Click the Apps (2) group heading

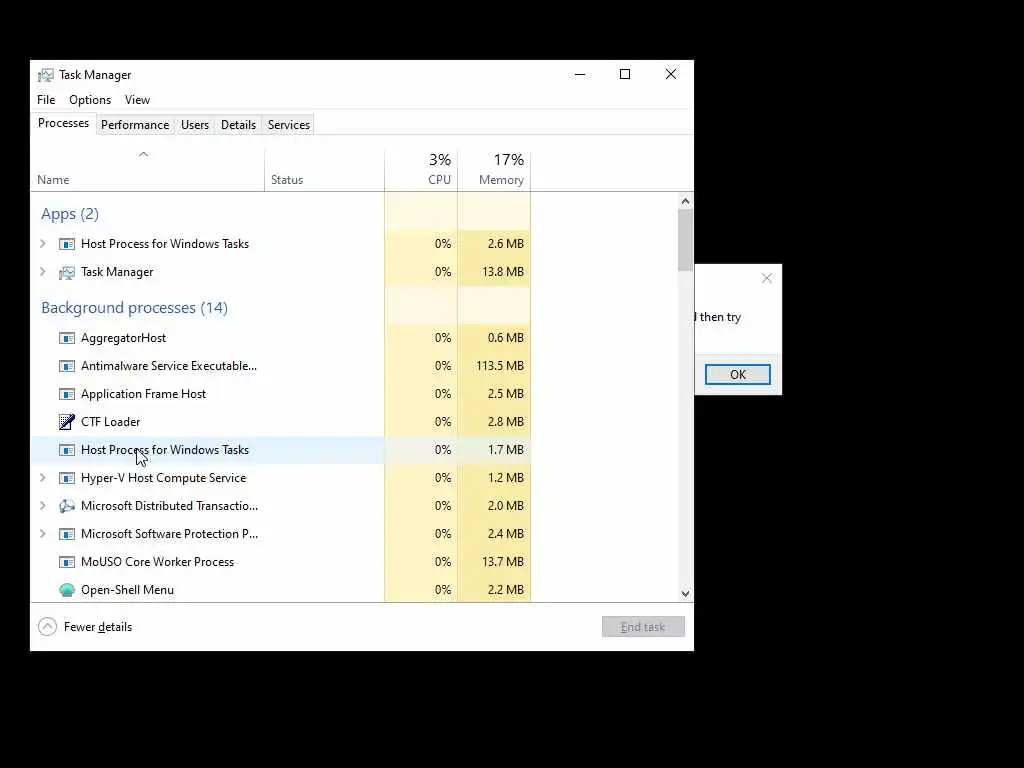pos(70,214)
